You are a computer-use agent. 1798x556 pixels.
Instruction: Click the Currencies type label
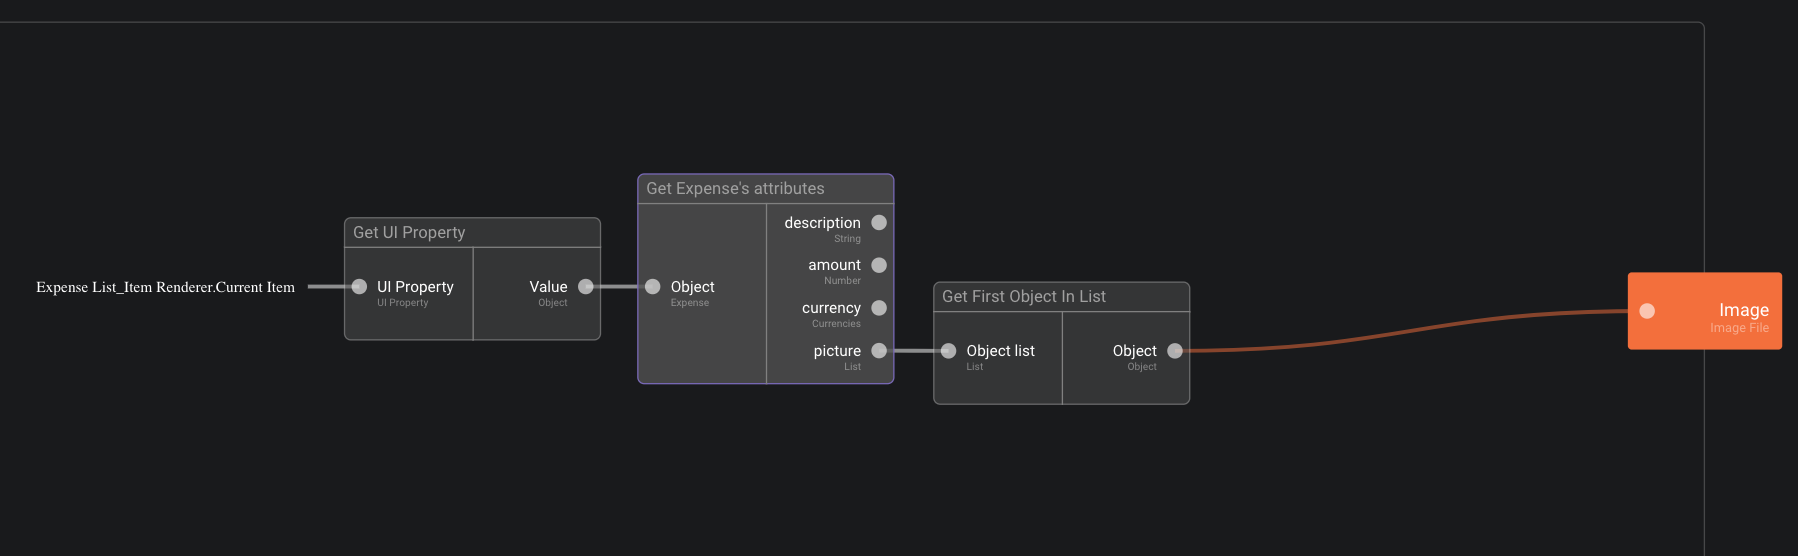pos(836,324)
